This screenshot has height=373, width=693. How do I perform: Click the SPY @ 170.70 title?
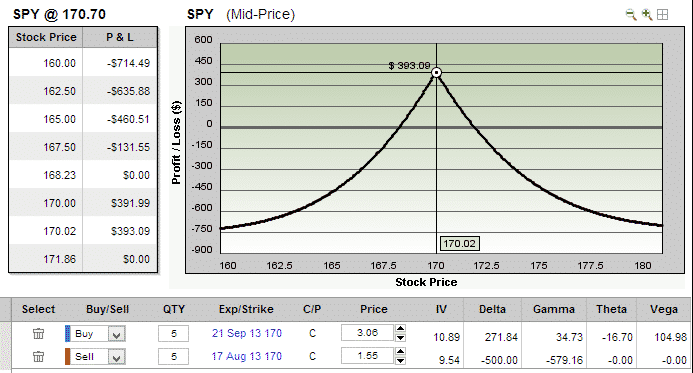59,14
